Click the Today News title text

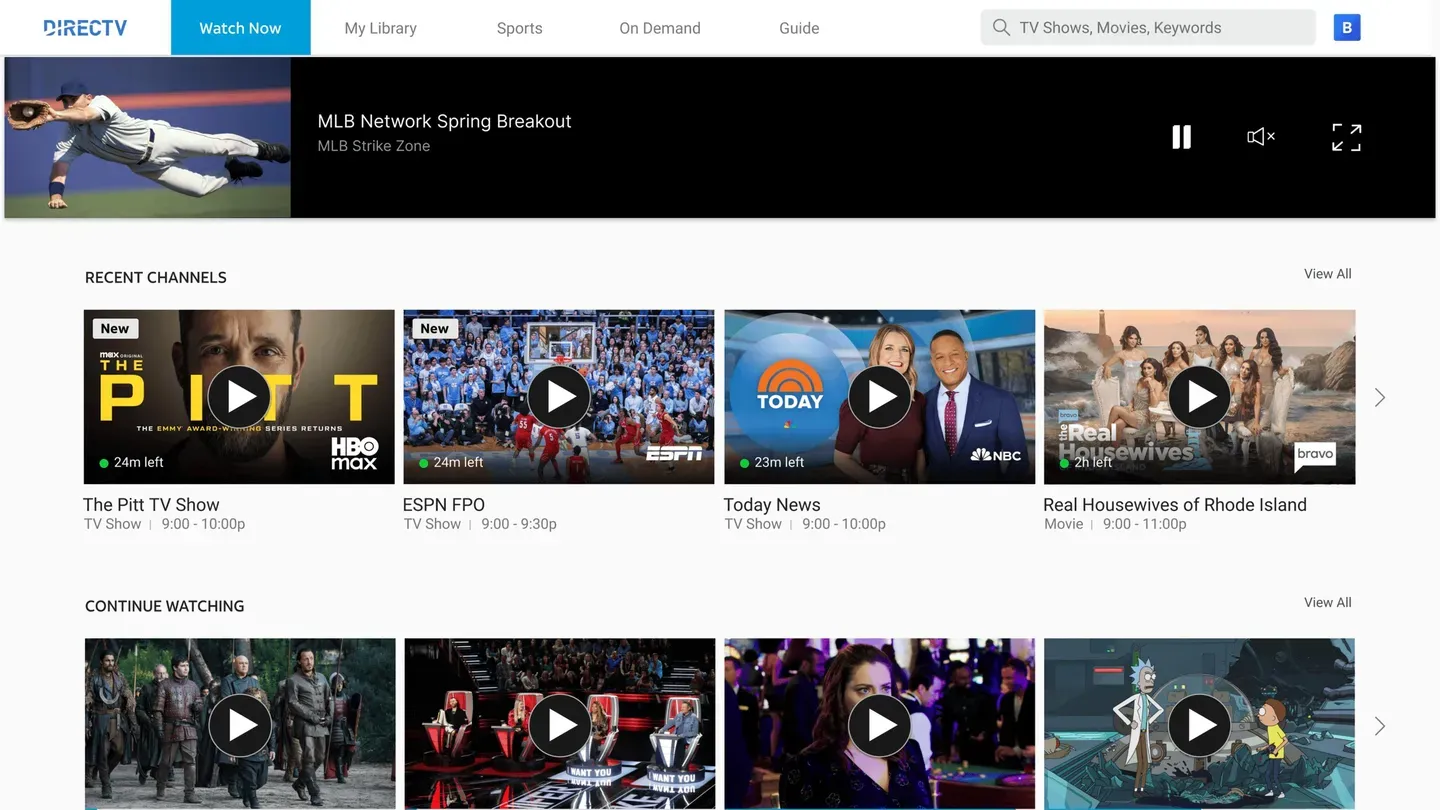point(772,505)
